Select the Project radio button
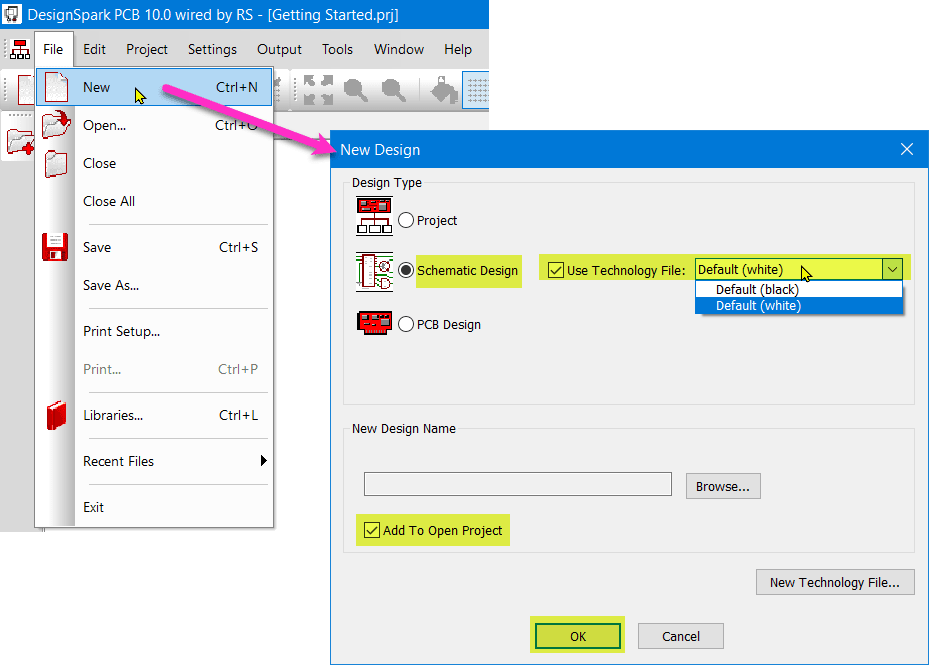929x665 pixels. [406, 220]
